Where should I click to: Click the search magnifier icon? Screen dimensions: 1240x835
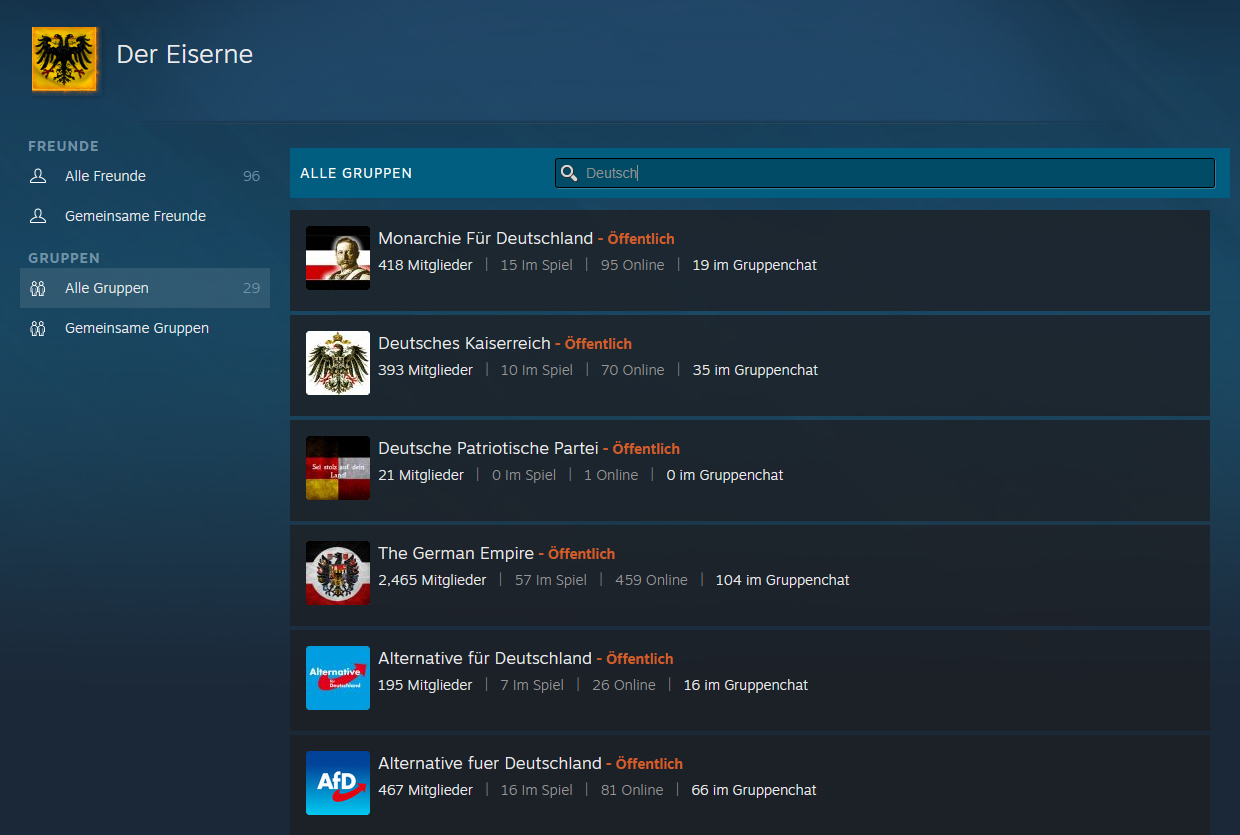(x=569, y=173)
